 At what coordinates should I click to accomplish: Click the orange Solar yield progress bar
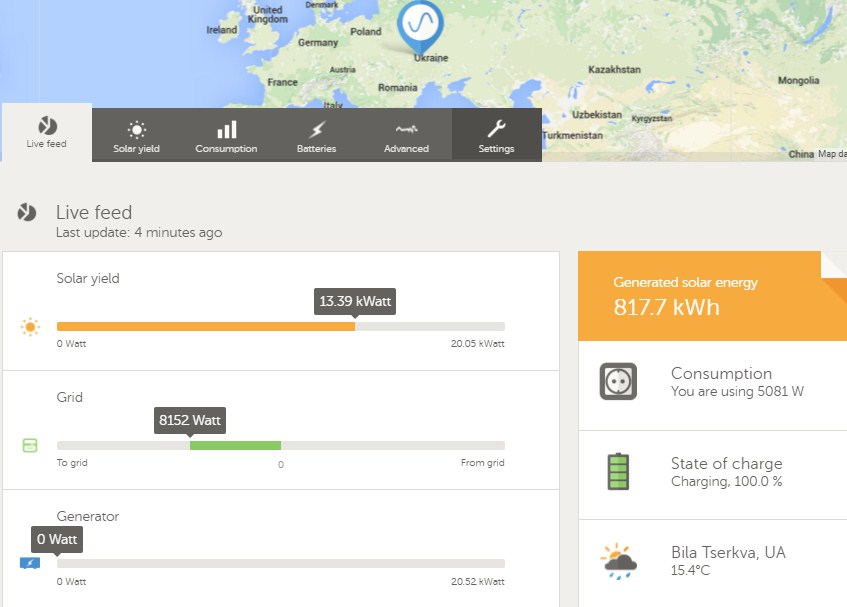pos(205,326)
